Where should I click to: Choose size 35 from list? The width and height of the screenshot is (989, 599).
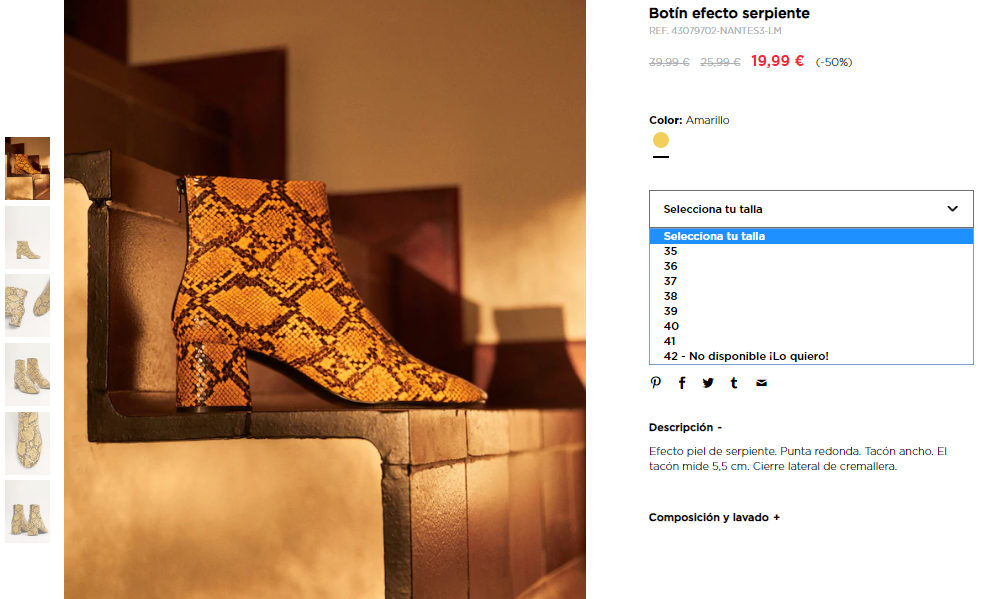pos(671,251)
